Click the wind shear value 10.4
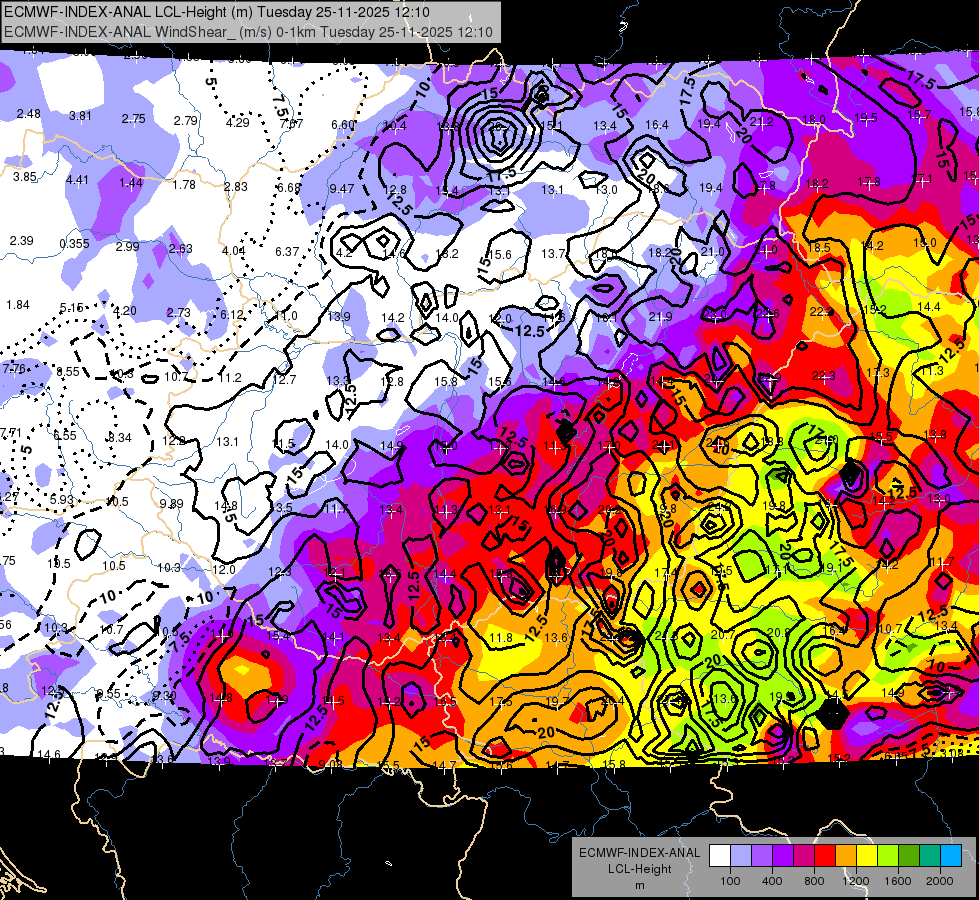Screen dimensions: 979x900 (395, 126)
